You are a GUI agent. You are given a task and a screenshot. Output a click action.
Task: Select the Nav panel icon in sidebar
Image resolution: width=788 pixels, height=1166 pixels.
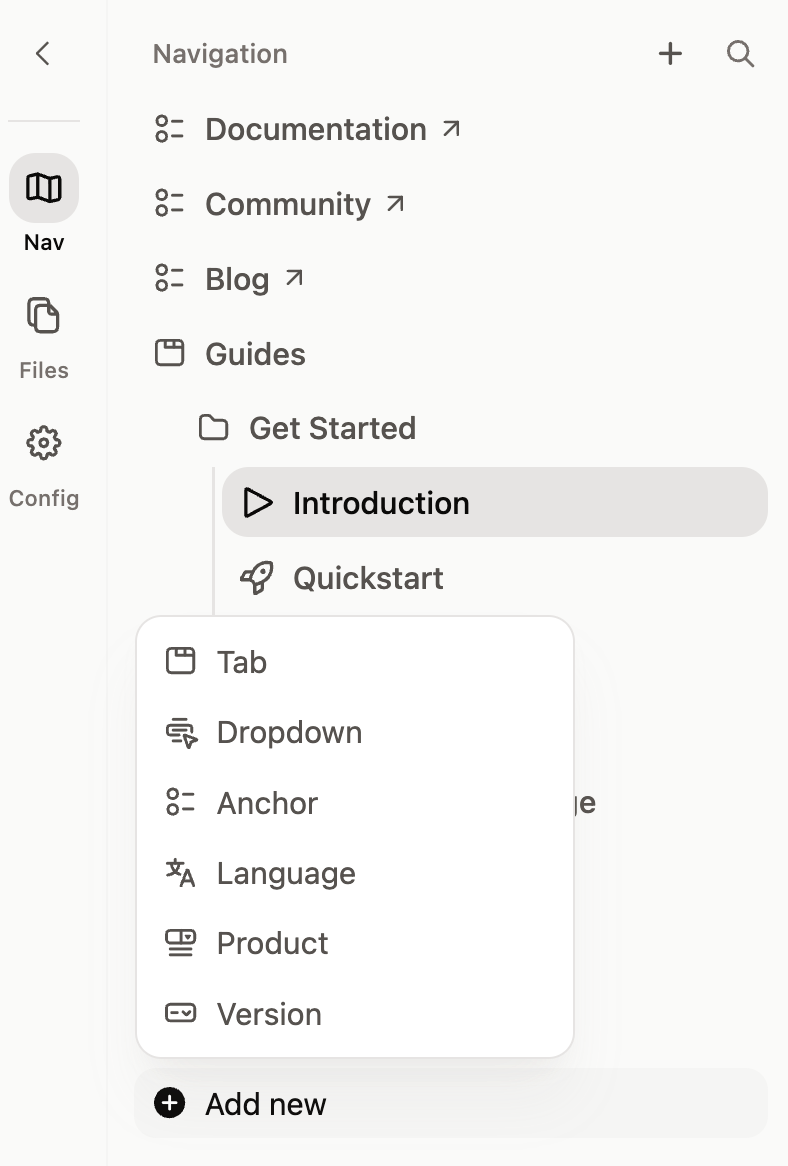coord(43,187)
